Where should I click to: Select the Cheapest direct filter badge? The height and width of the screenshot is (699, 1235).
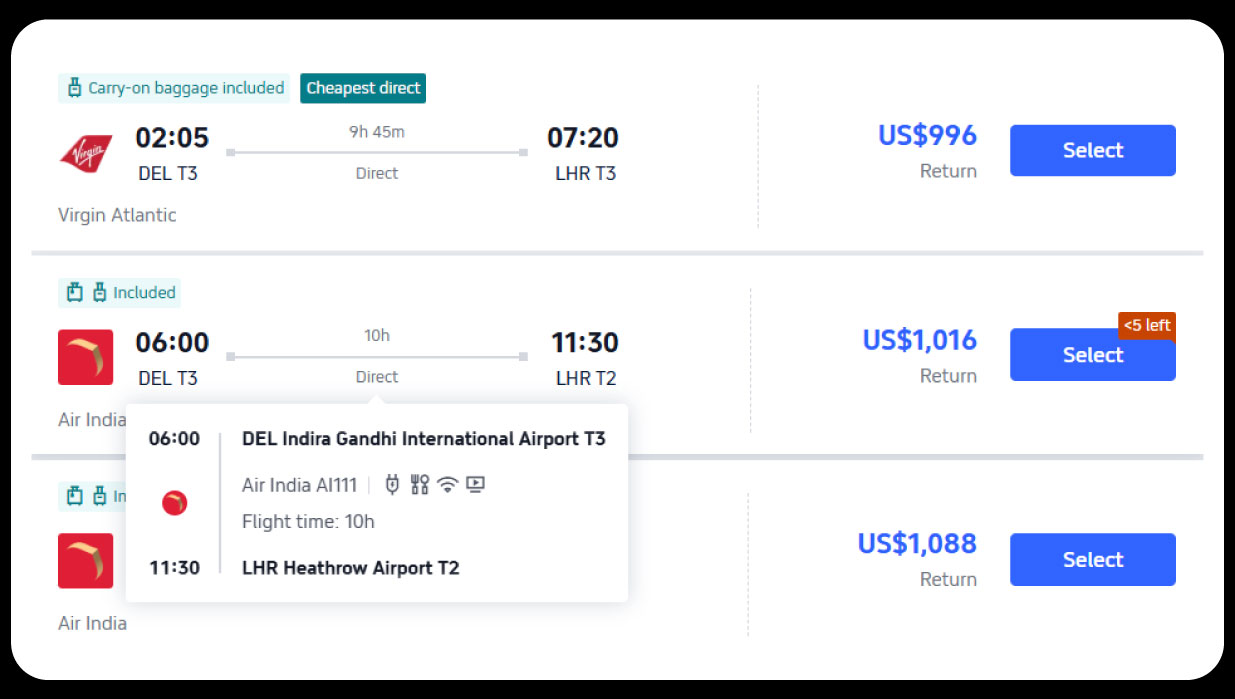pos(363,88)
